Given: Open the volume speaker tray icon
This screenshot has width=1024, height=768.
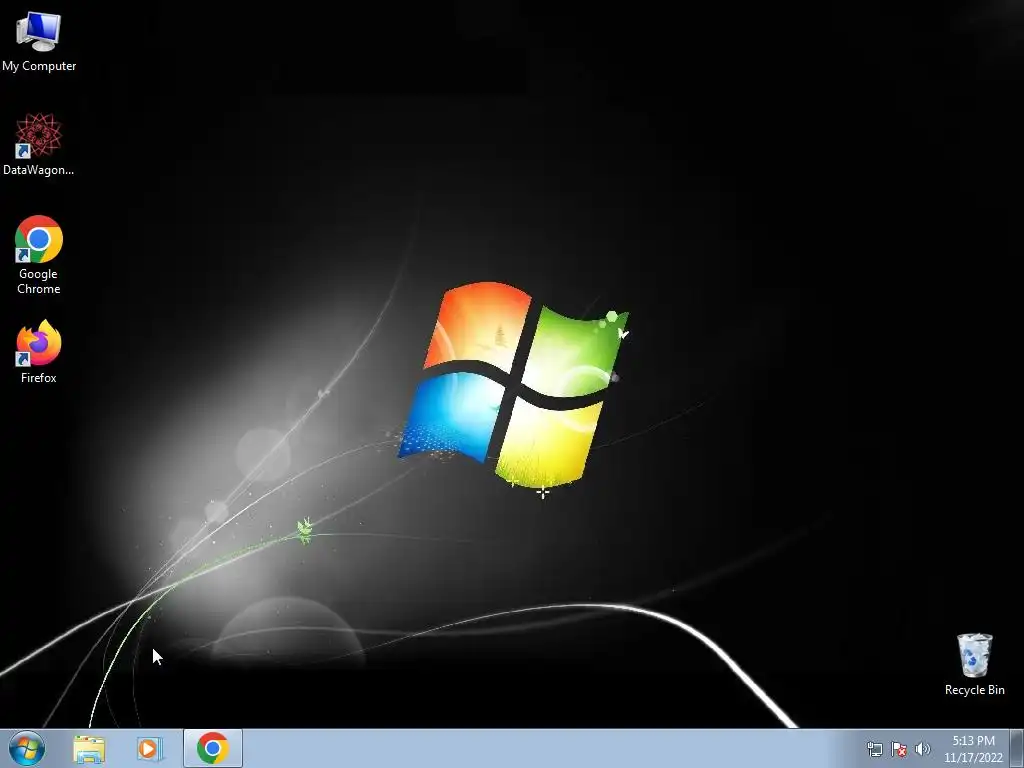Looking at the screenshot, I should point(922,749).
